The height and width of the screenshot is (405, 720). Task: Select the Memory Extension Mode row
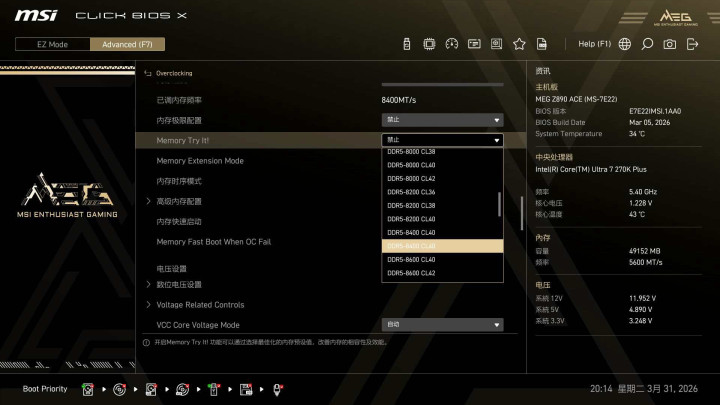point(331,161)
